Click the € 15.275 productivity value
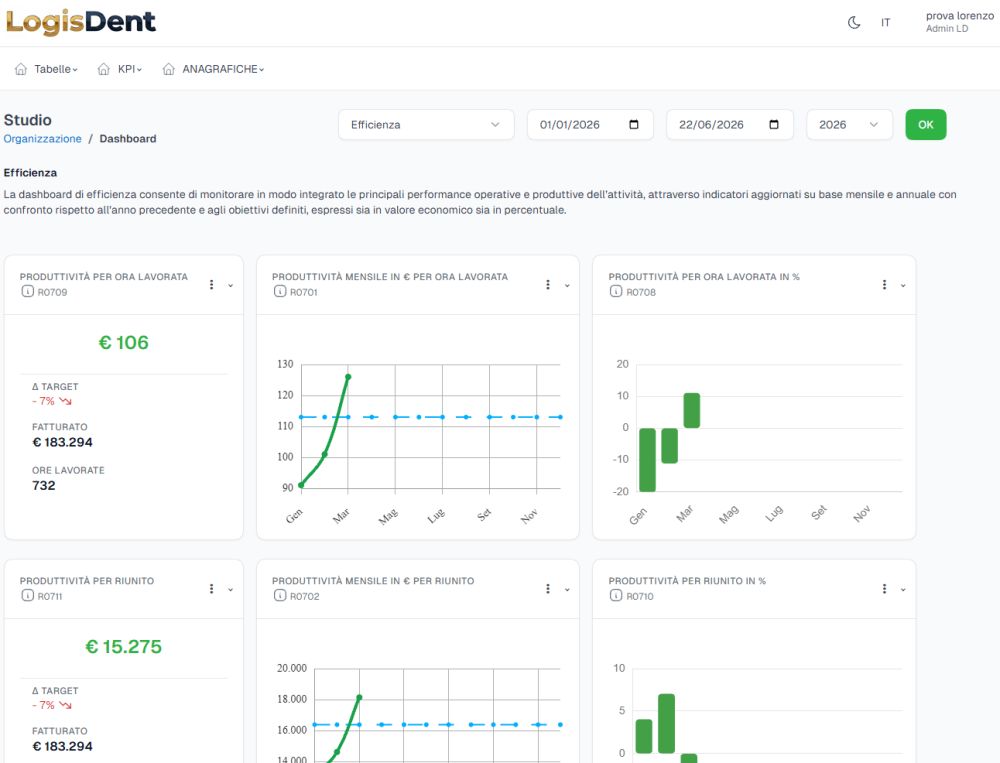1000x763 pixels. point(124,646)
